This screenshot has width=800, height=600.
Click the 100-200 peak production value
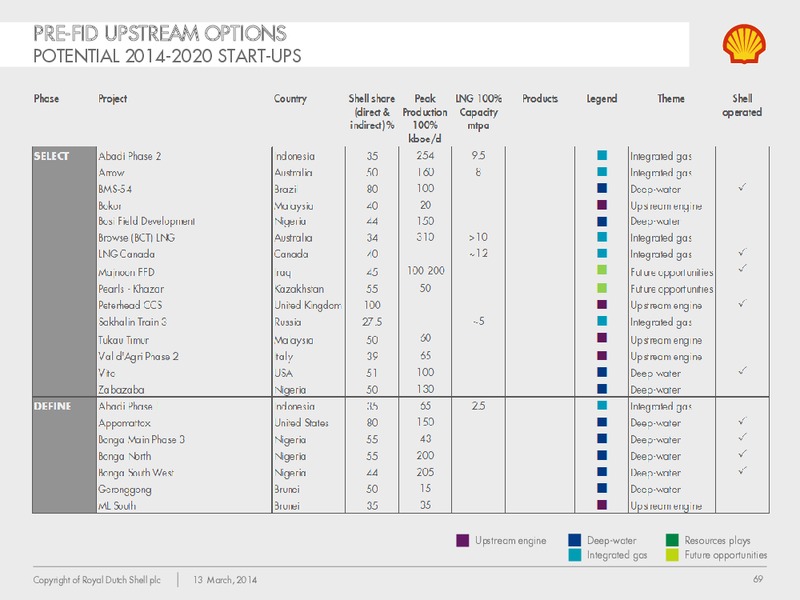426,270
